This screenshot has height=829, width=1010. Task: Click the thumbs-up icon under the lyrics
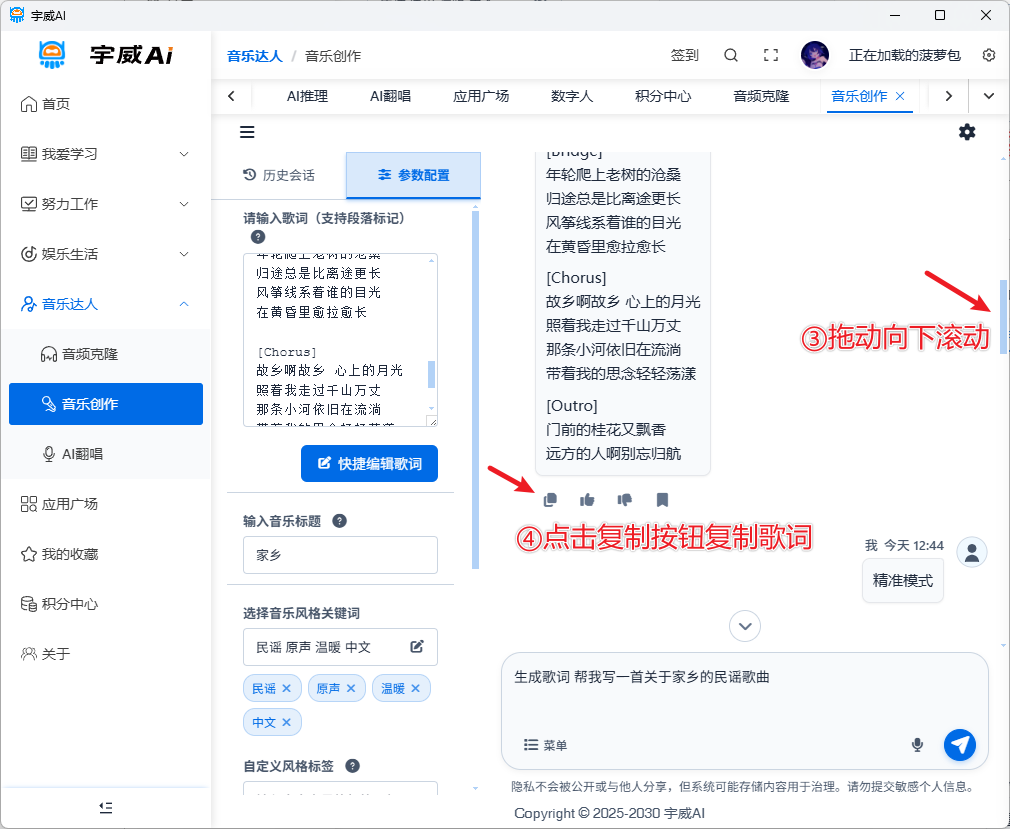point(587,500)
